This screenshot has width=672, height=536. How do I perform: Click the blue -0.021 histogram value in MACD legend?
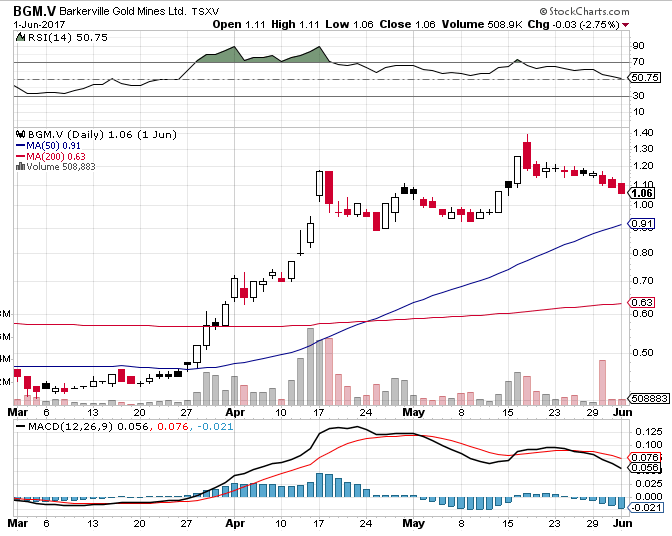click(x=215, y=427)
